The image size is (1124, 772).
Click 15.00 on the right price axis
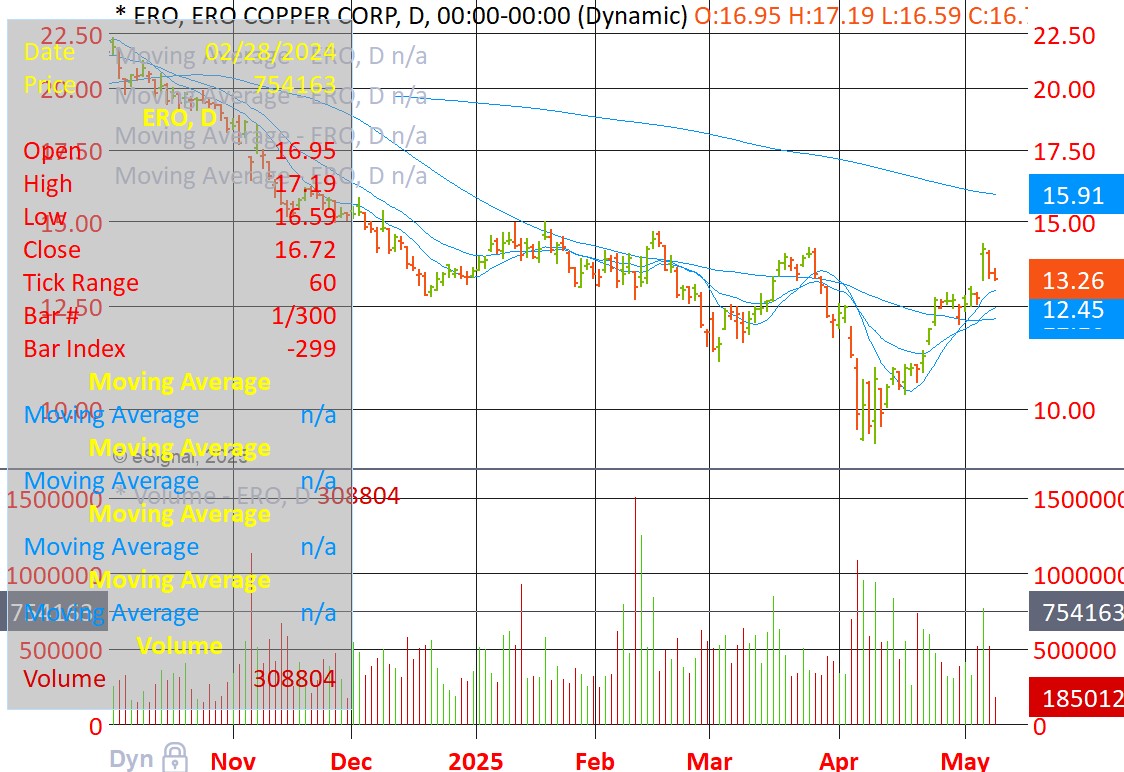1064,223
